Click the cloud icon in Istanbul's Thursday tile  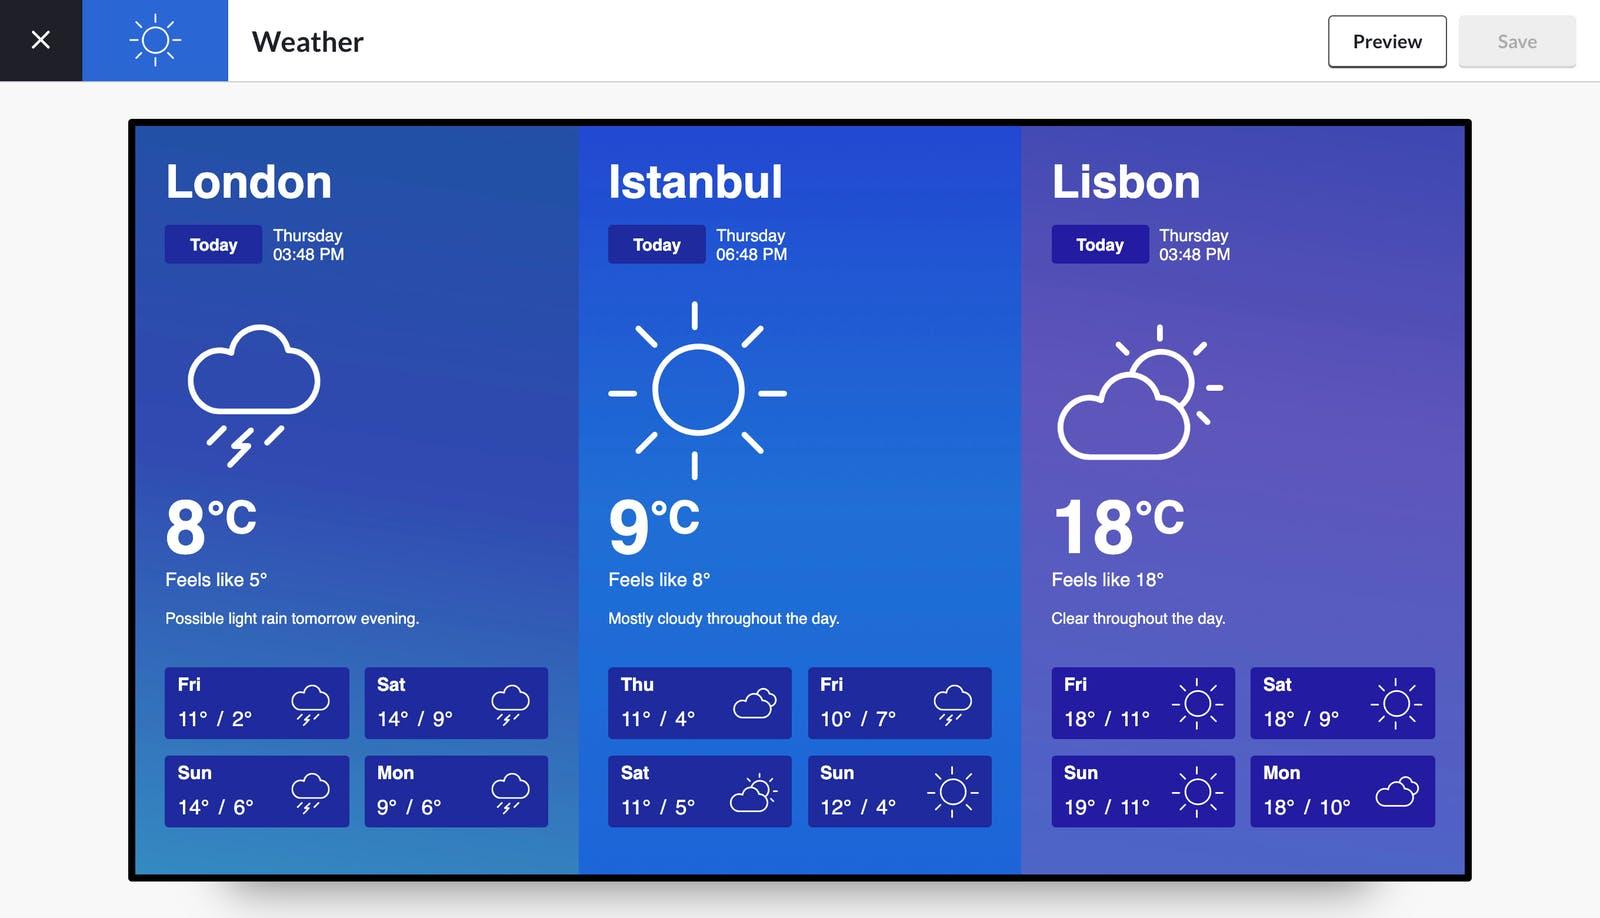pos(754,703)
